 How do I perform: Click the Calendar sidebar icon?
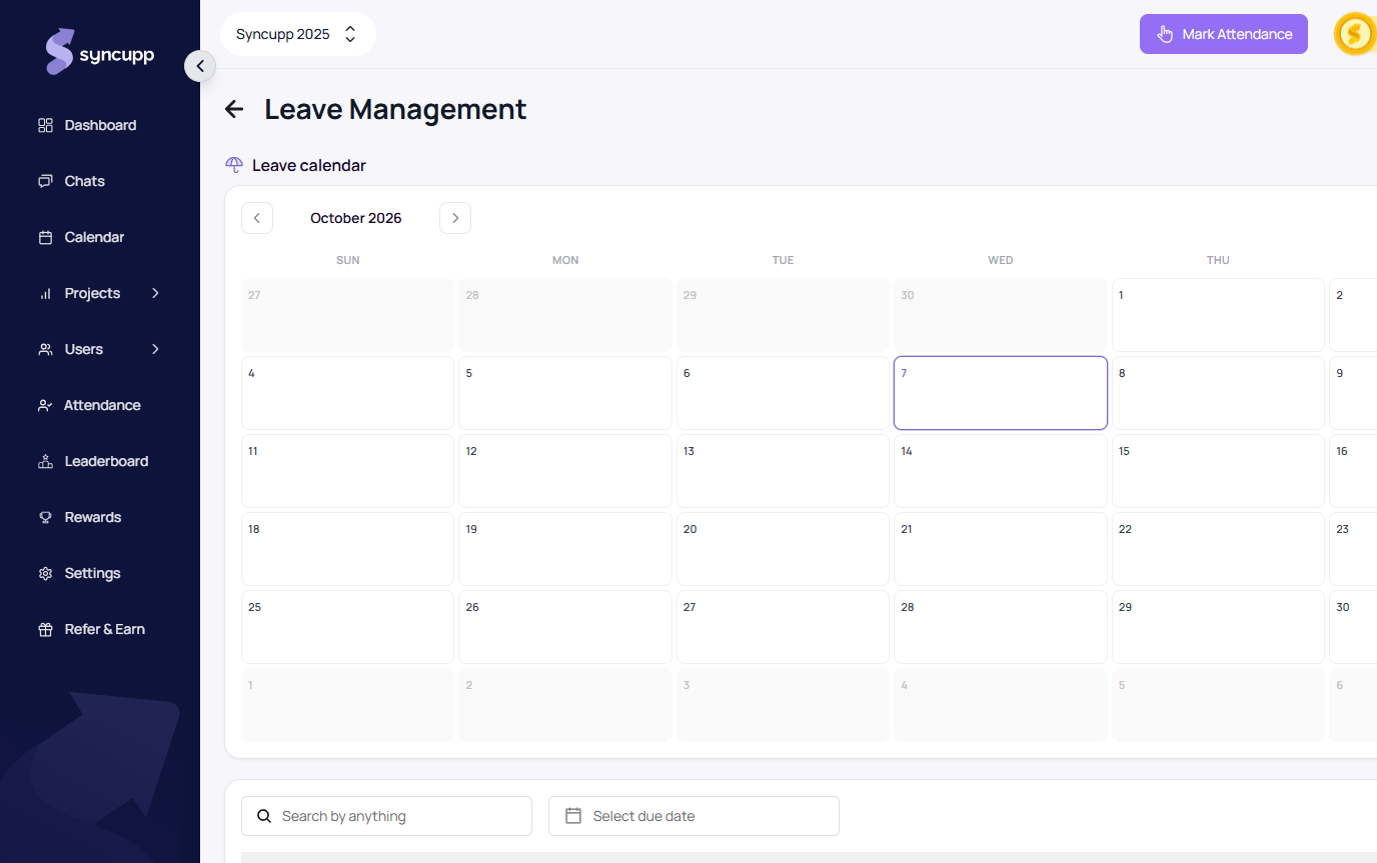[x=45, y=237]
